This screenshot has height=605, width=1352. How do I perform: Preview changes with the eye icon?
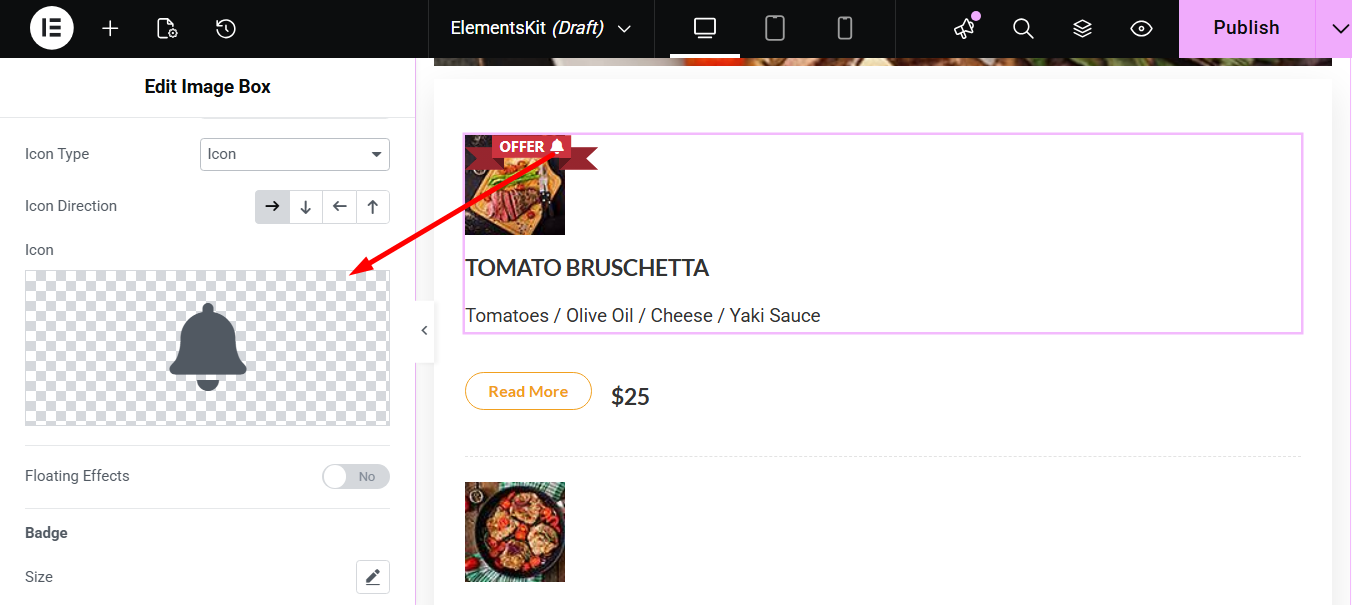point(1142,28)
